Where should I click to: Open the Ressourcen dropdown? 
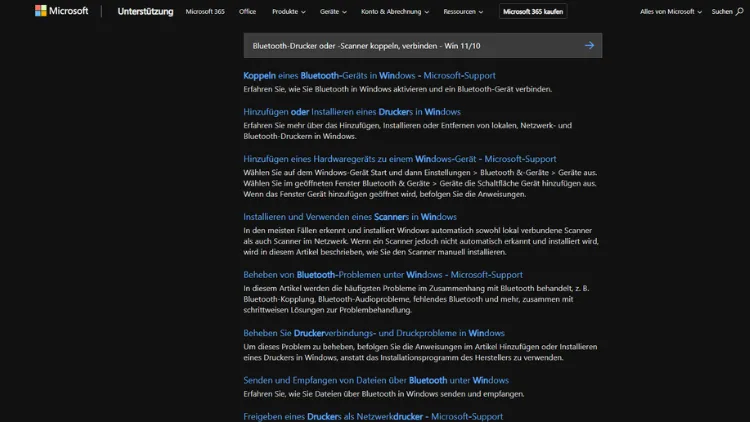point(465,12)
